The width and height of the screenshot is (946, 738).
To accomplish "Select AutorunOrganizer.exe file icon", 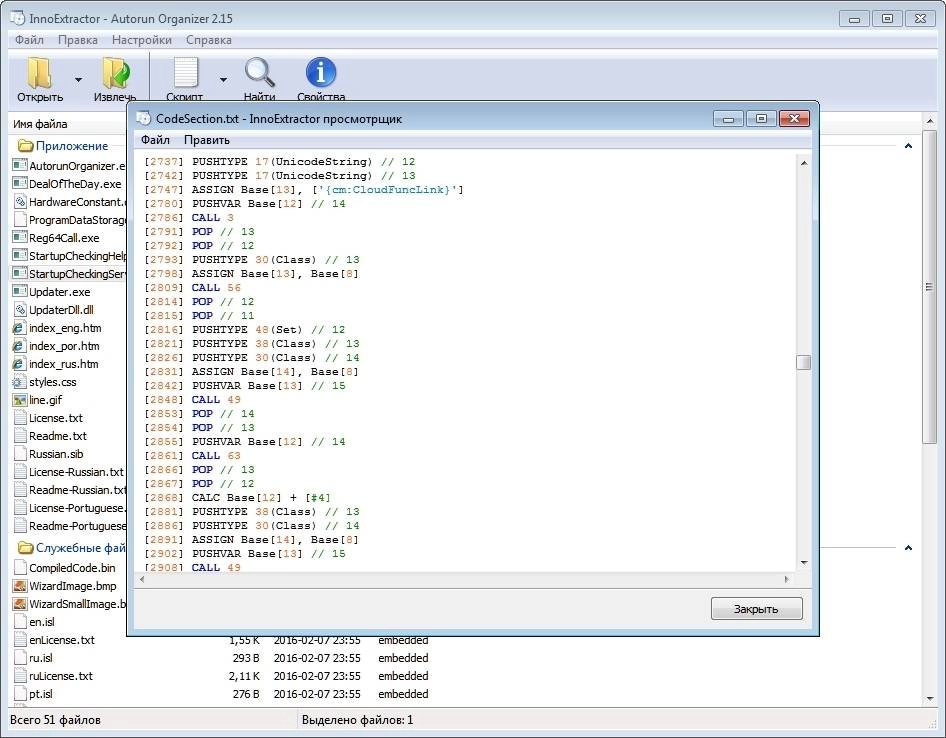I will pyautogui.click(x=20, y=165).
